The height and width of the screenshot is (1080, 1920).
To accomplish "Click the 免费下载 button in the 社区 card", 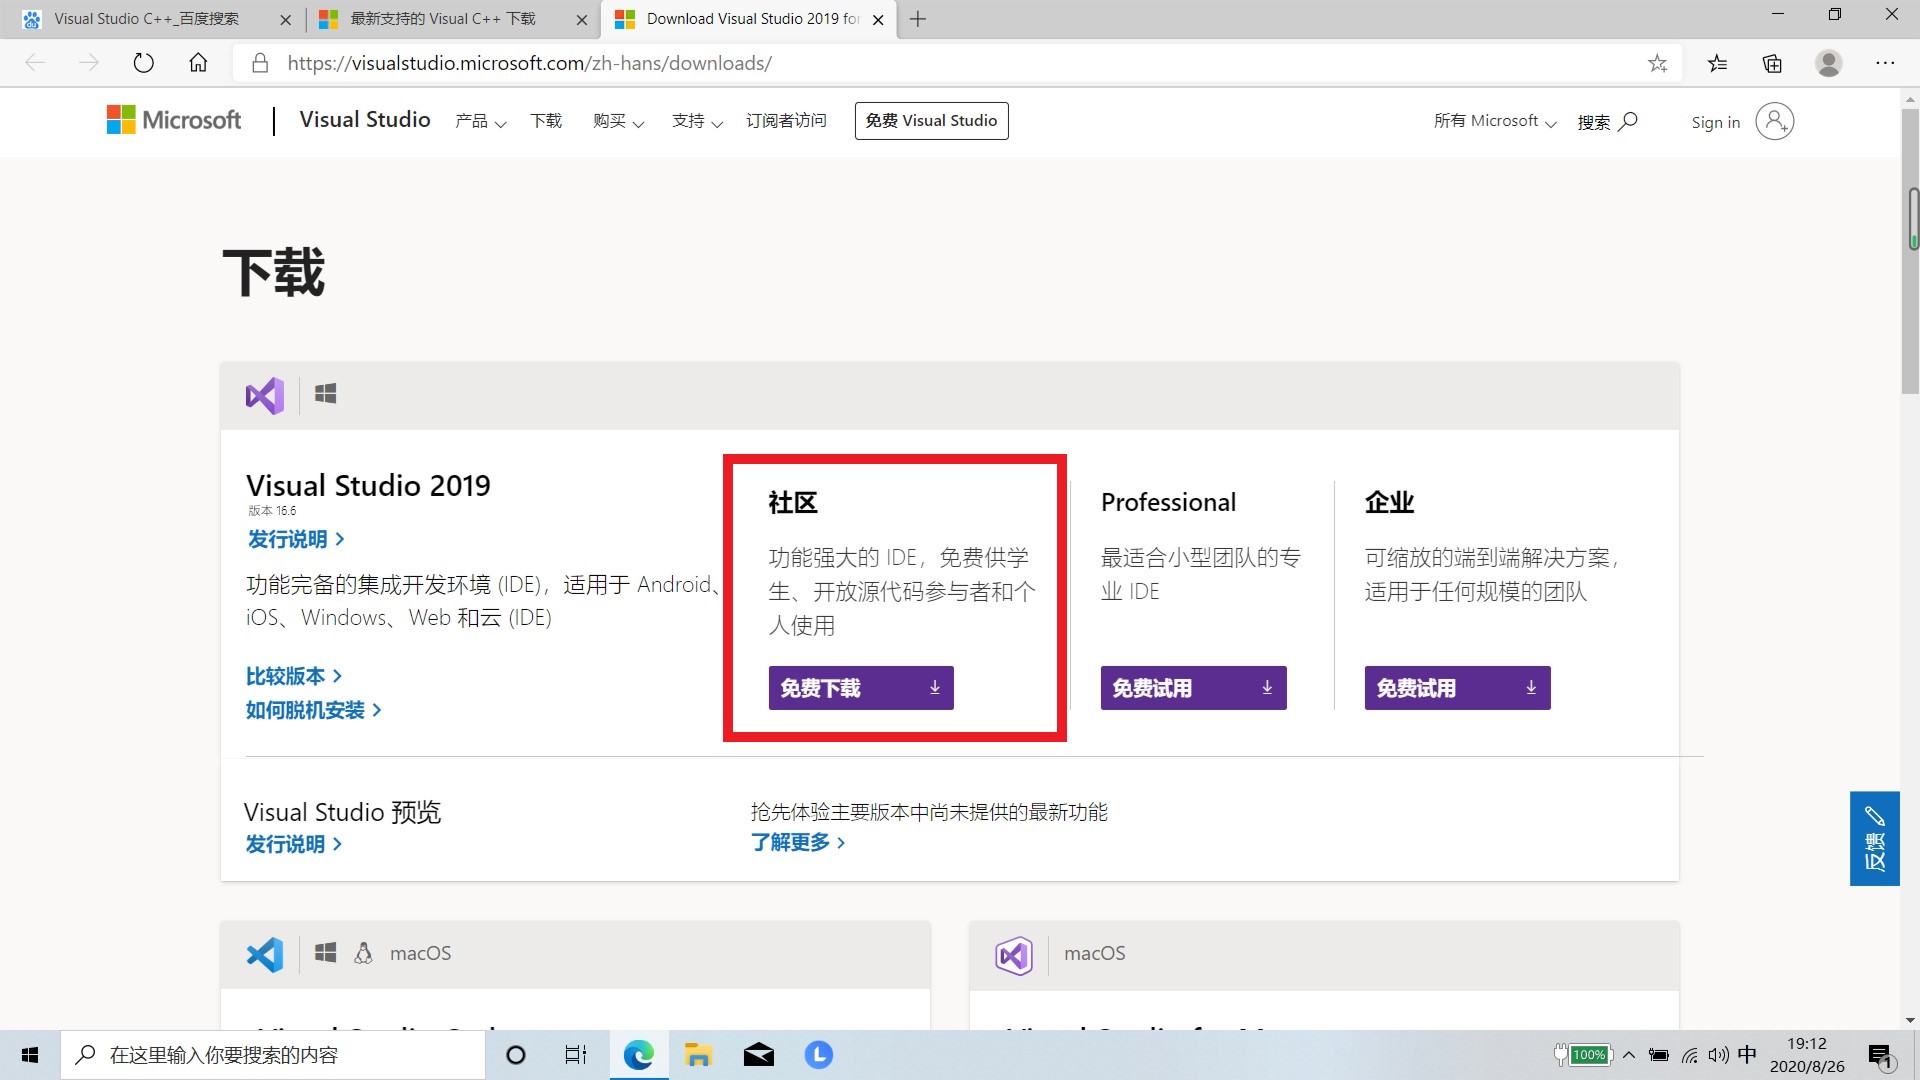I will pyautogui.click(x=860, y=687).
